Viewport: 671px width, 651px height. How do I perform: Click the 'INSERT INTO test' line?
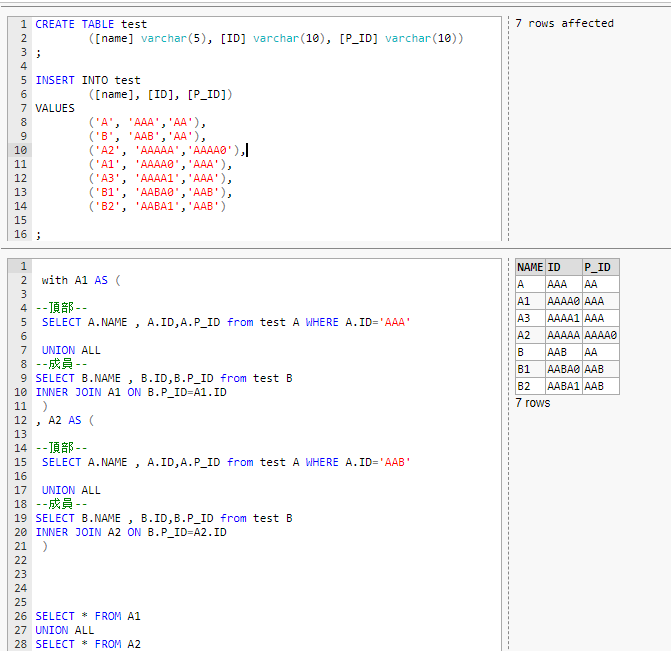coord(88,80)
